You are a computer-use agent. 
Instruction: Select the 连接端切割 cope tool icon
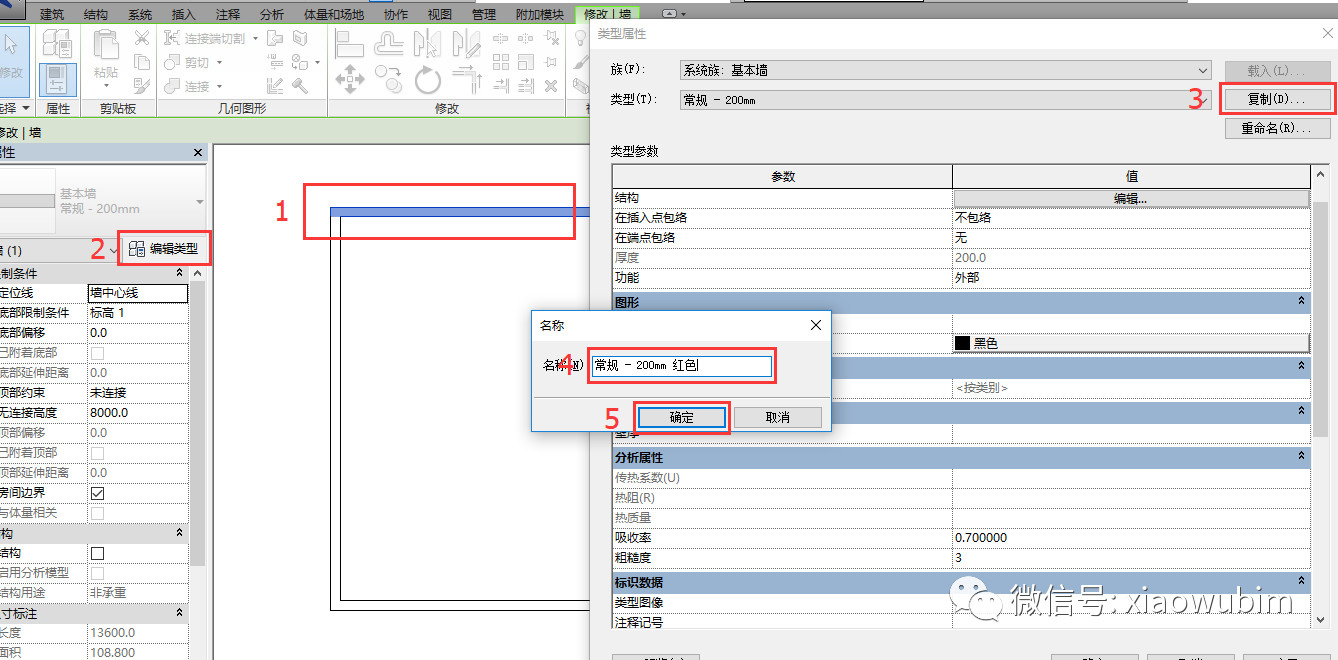pos(171,38)
